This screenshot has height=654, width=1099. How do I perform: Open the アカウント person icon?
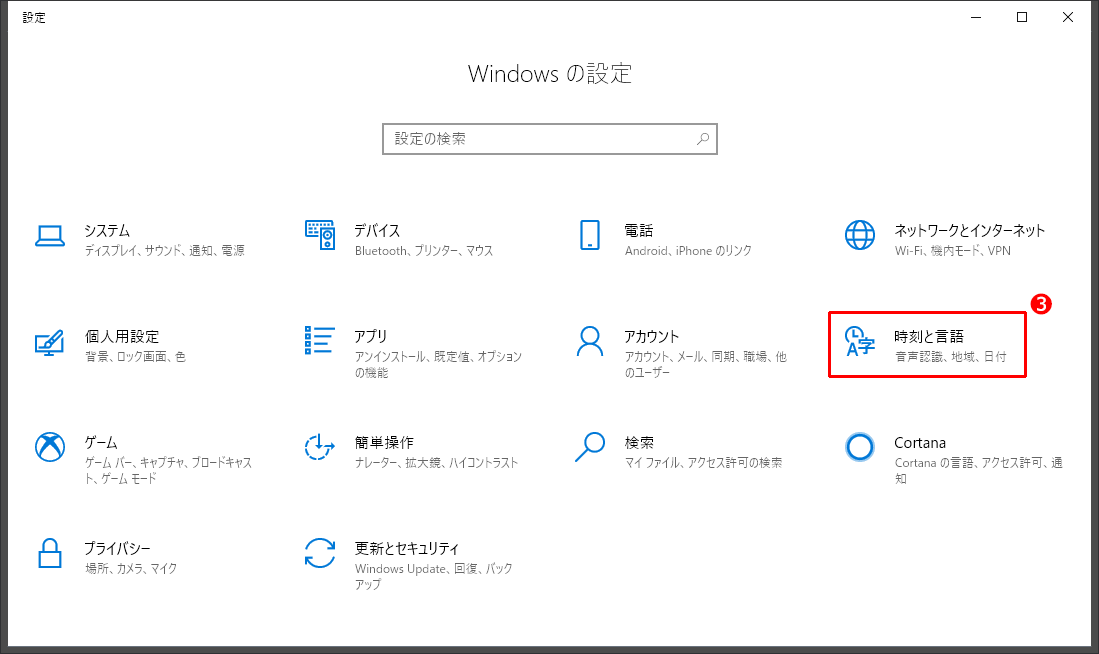[x=590, y=341]
